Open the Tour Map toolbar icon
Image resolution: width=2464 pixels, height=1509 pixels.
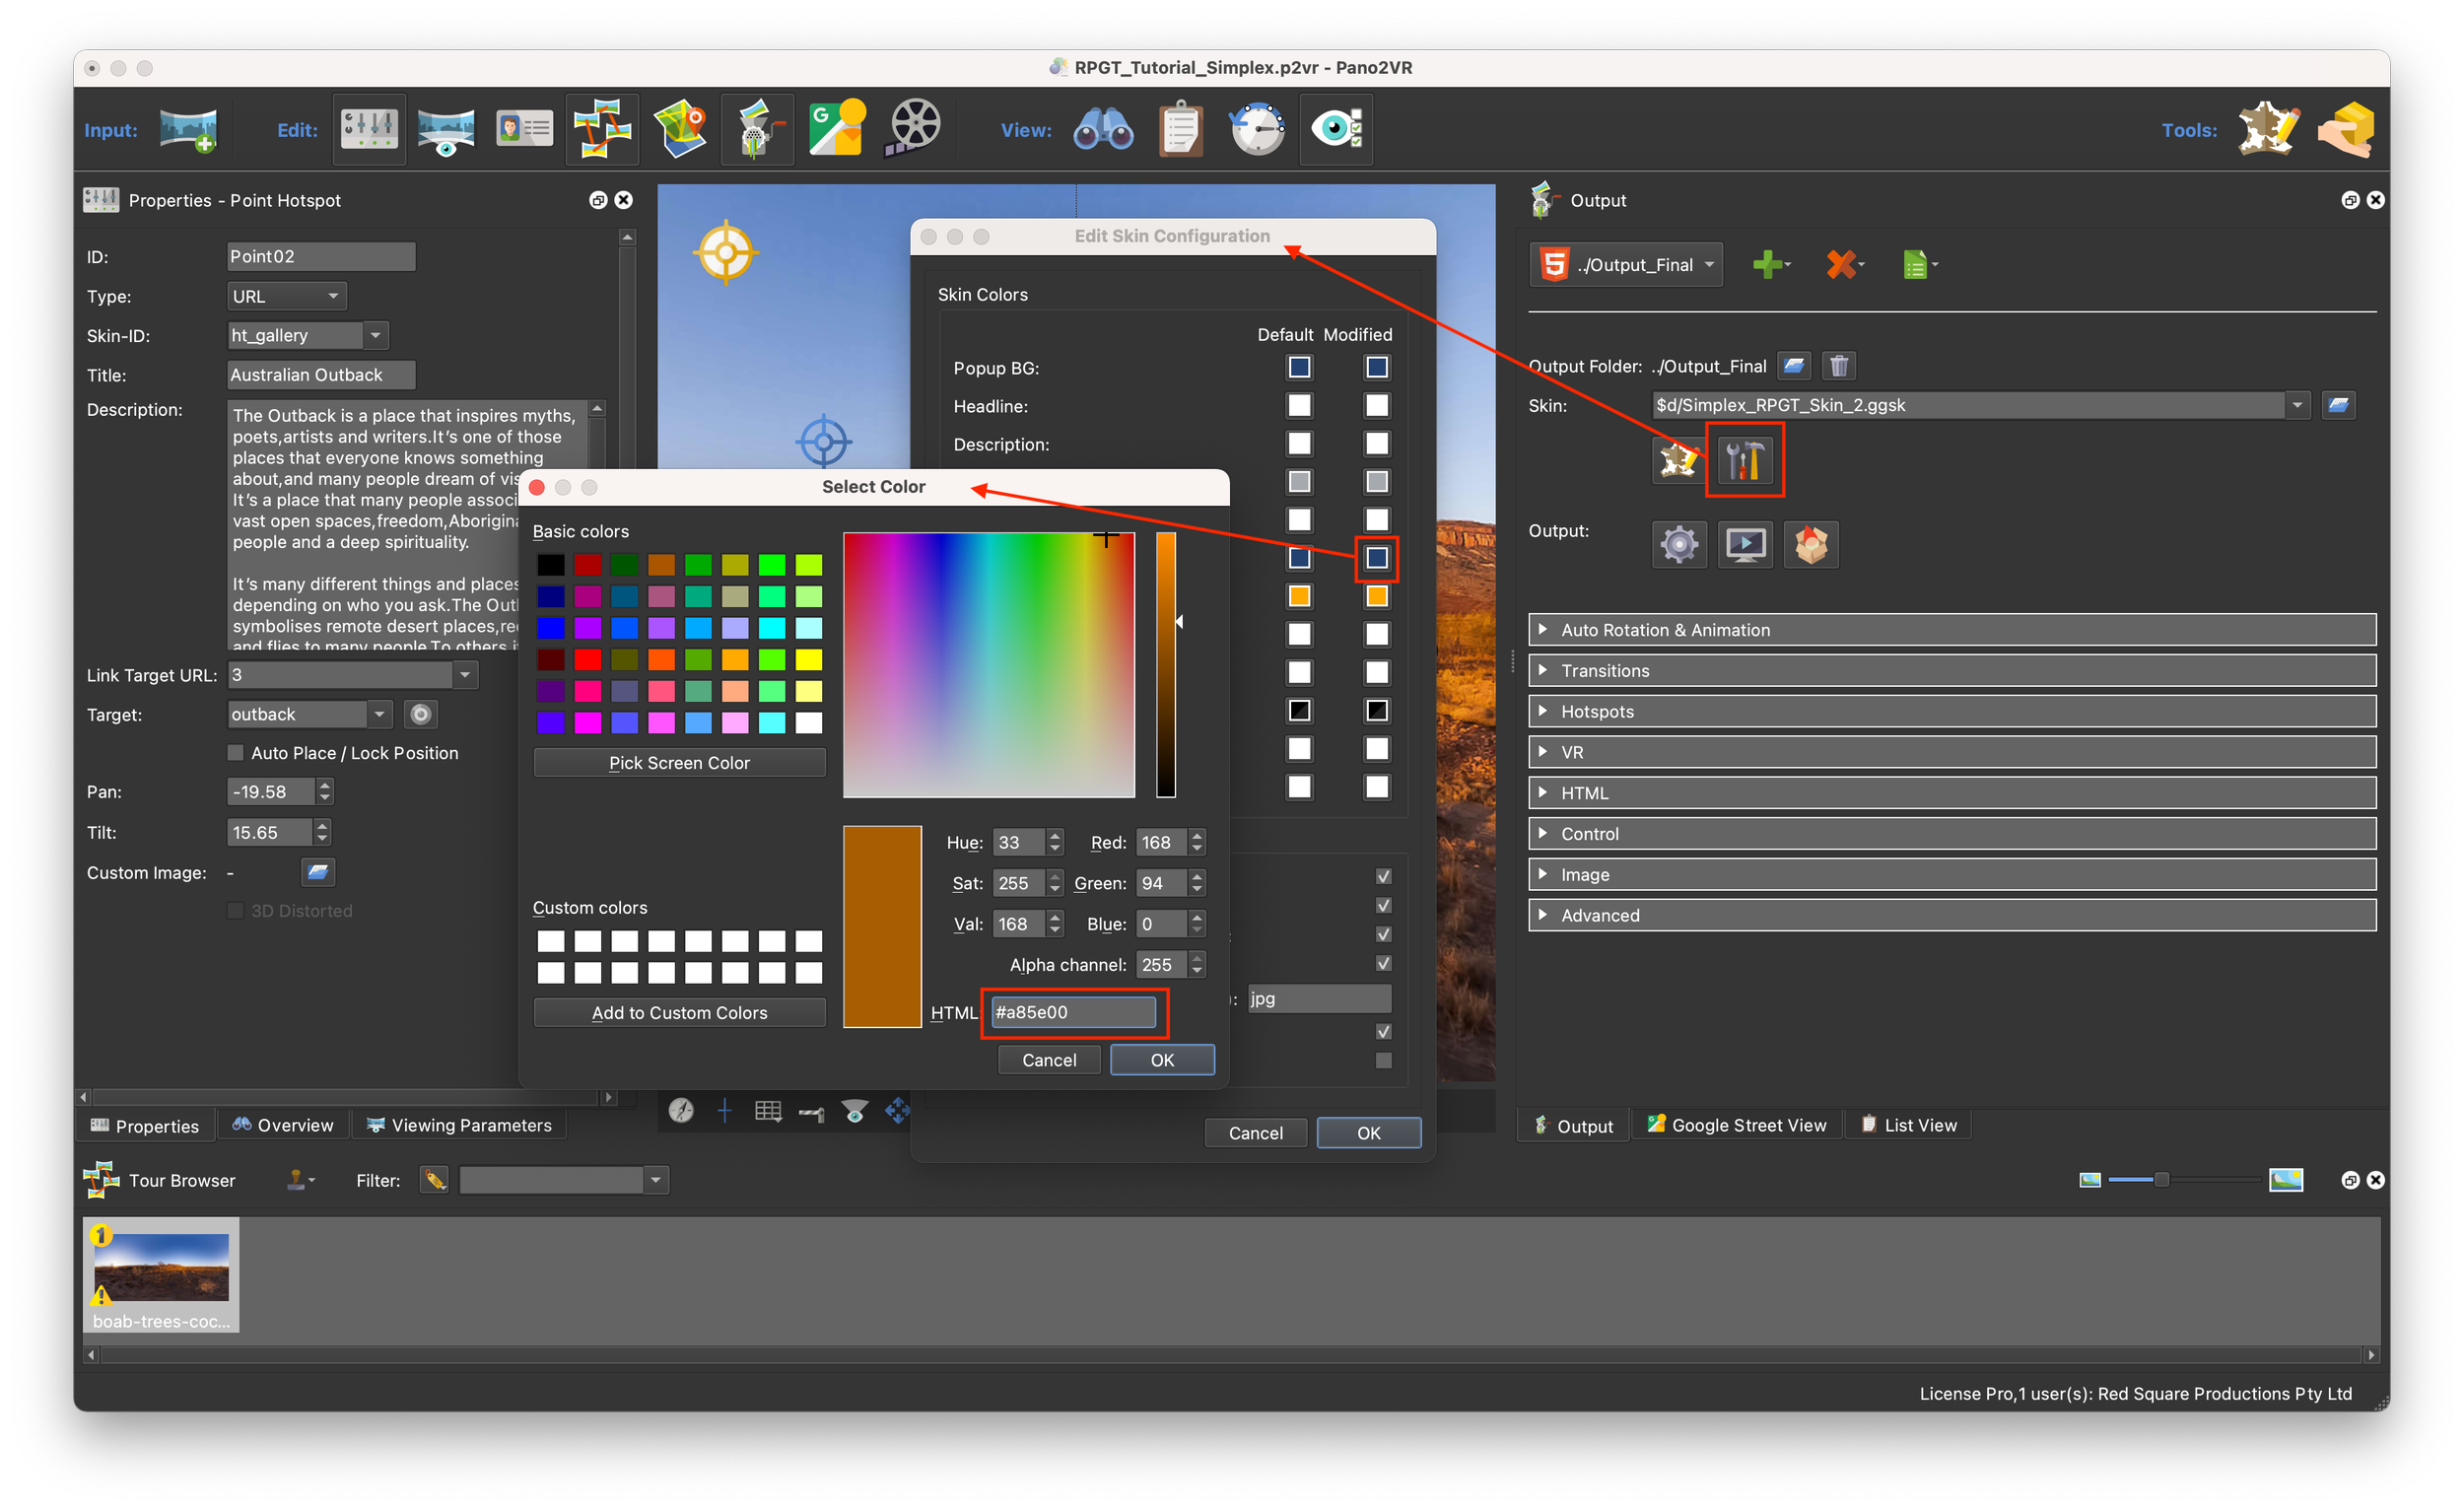(x=680, y=129)
